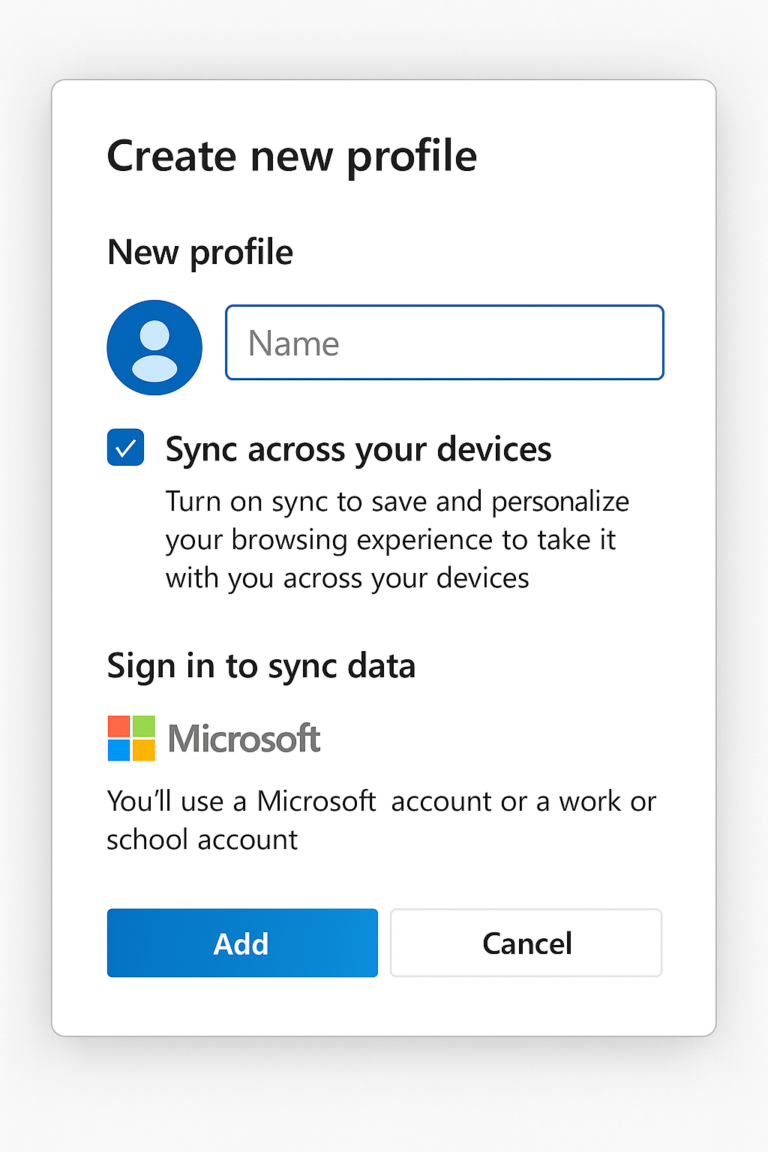Click the sync description text
Viewport: 768px width, 1152px height.
pos(398,539)
